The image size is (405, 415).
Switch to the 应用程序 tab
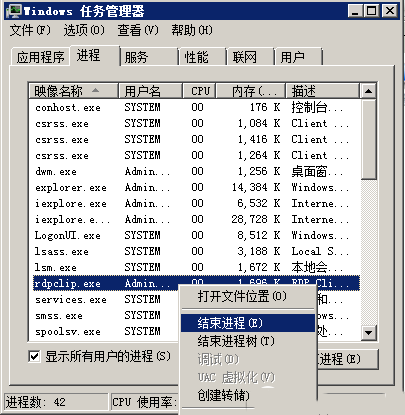click(40, 57)
